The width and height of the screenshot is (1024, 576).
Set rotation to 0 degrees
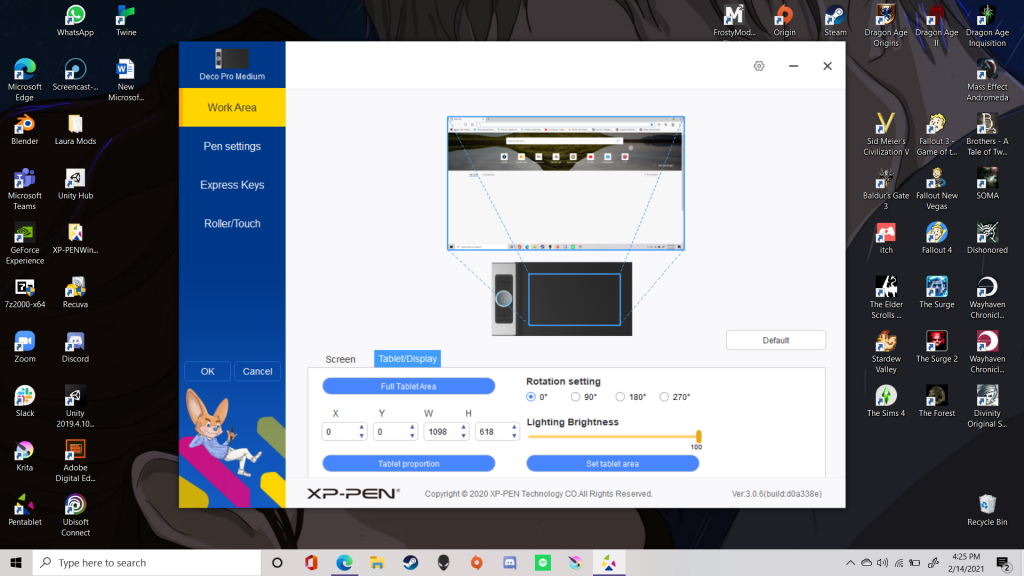click(x=531, y=396)
